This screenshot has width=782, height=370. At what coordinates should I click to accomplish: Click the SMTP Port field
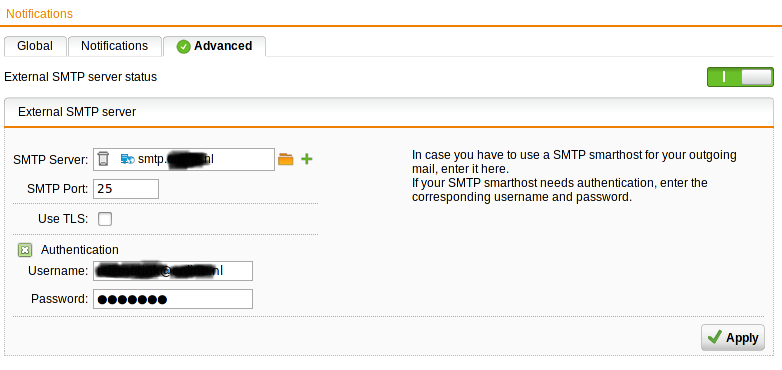tap(126, 189)
